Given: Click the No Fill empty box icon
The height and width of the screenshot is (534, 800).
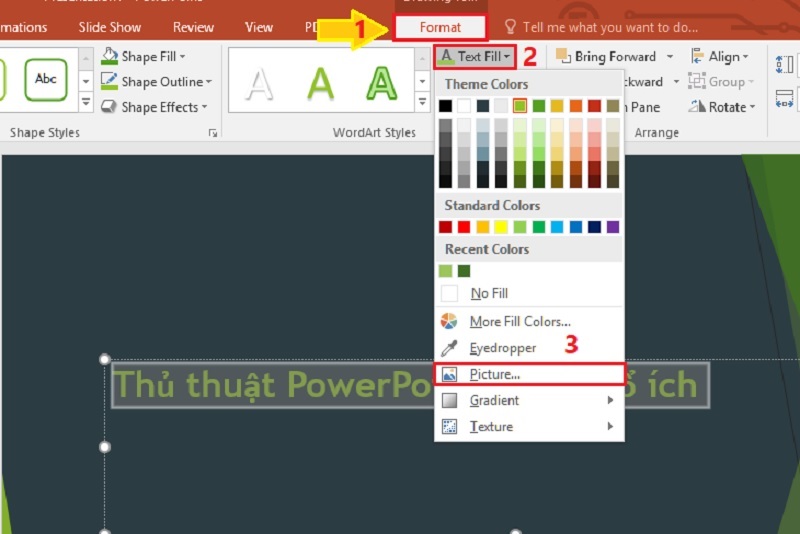Looking at the screenshot, I should click(449, 293).
